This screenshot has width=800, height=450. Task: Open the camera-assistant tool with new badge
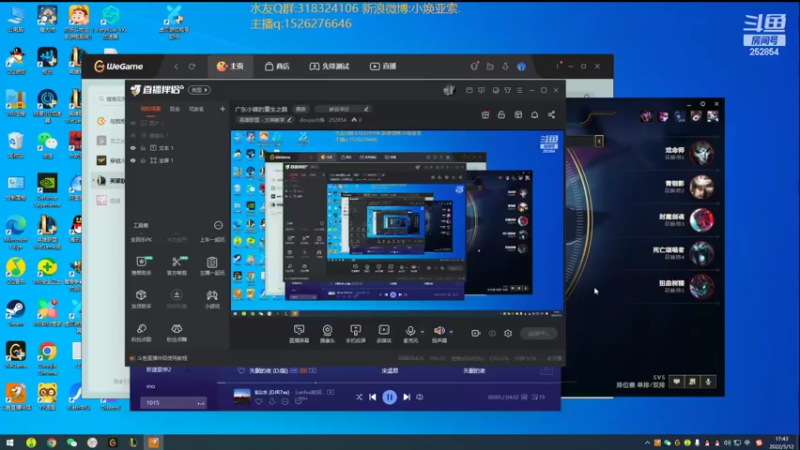[141, 265]
